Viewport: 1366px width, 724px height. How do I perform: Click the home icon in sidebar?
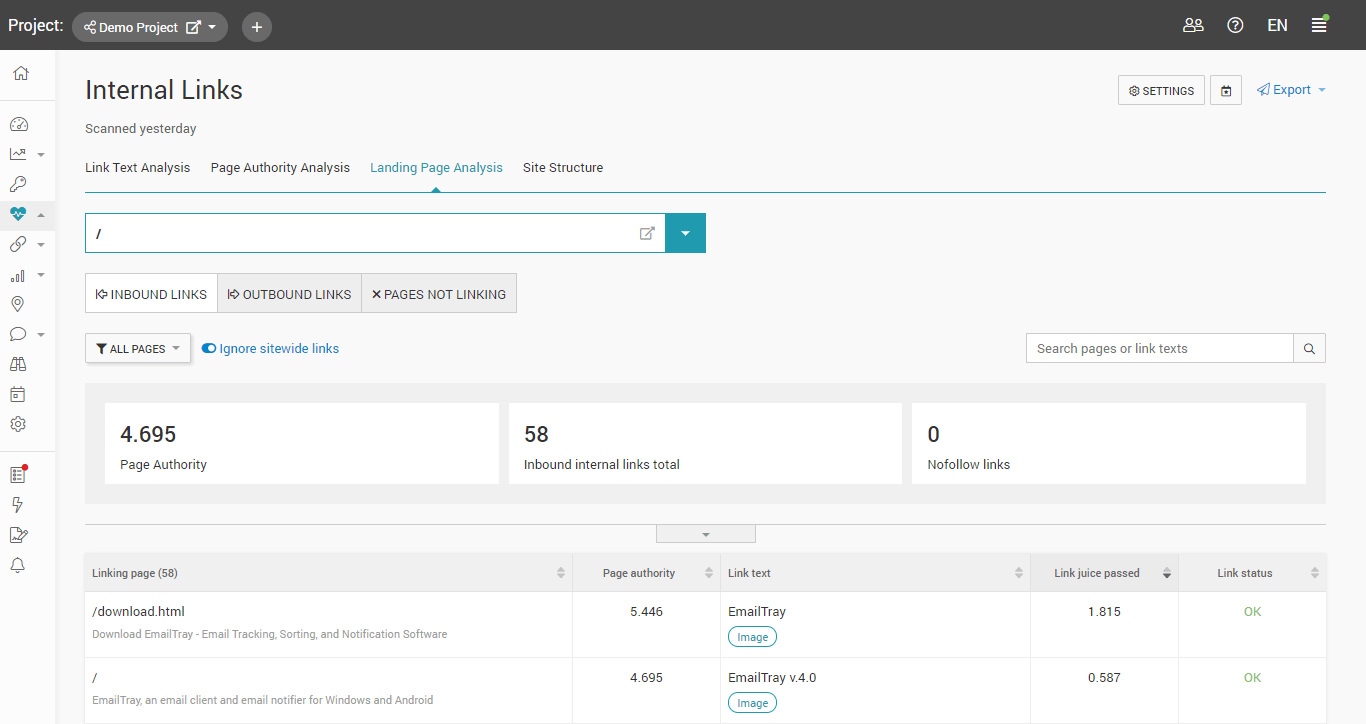coord(20,73)
